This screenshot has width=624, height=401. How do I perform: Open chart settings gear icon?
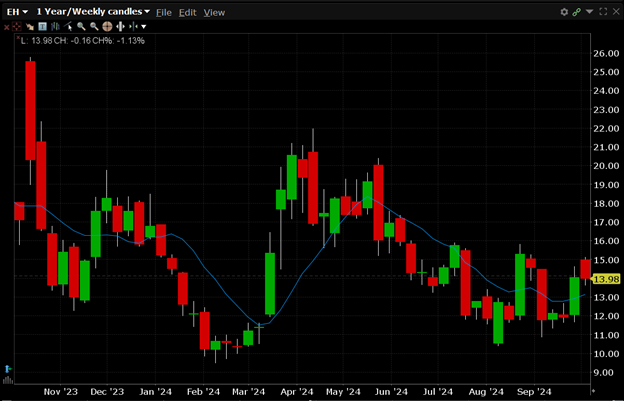coord(564,11)
